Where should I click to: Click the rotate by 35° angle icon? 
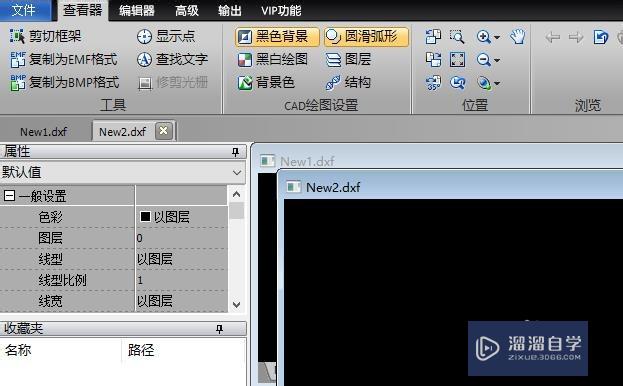click(x=433, y=83)
